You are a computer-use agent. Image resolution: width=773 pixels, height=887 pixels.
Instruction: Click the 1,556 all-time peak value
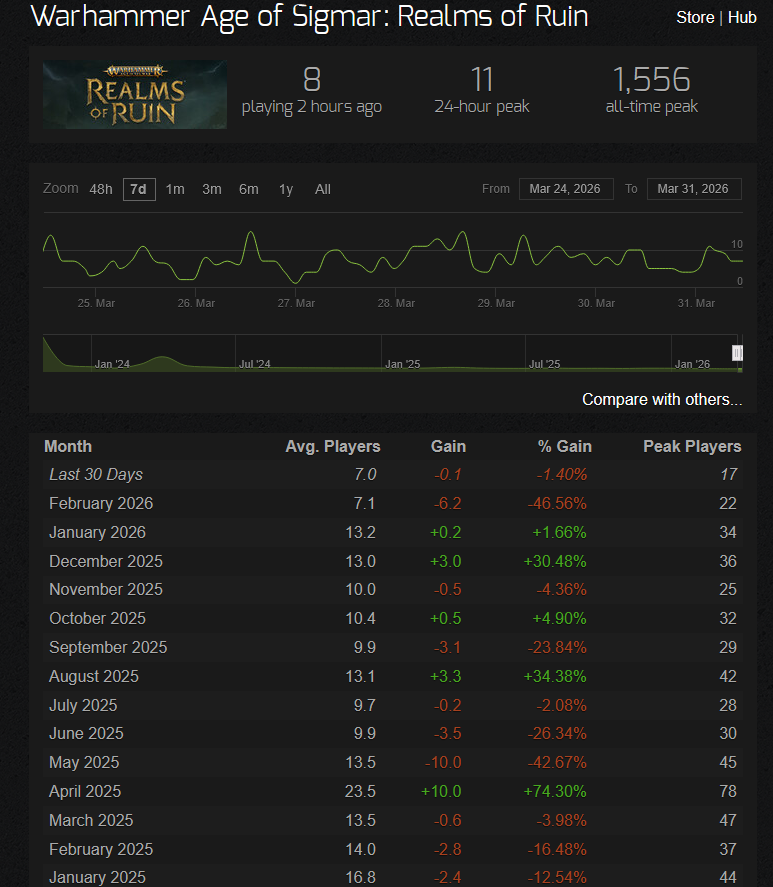pyautogui.click(x=652, y=79)
